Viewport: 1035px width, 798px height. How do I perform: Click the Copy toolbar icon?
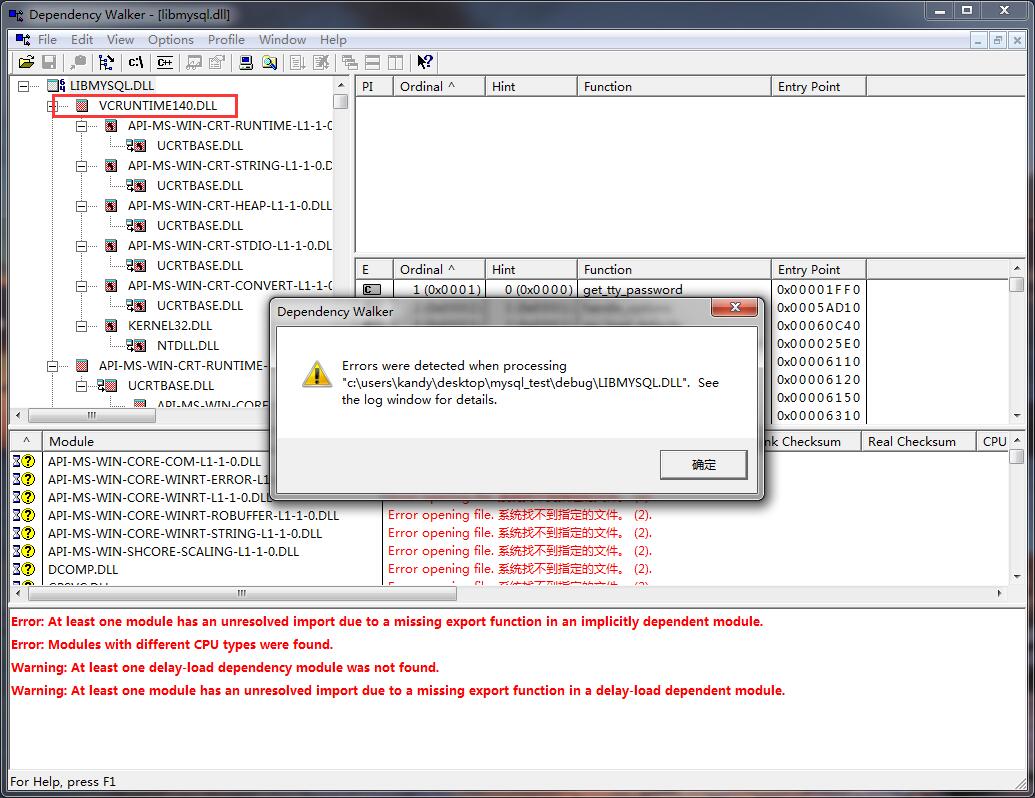pyautogui.click(x=78, y=62)
